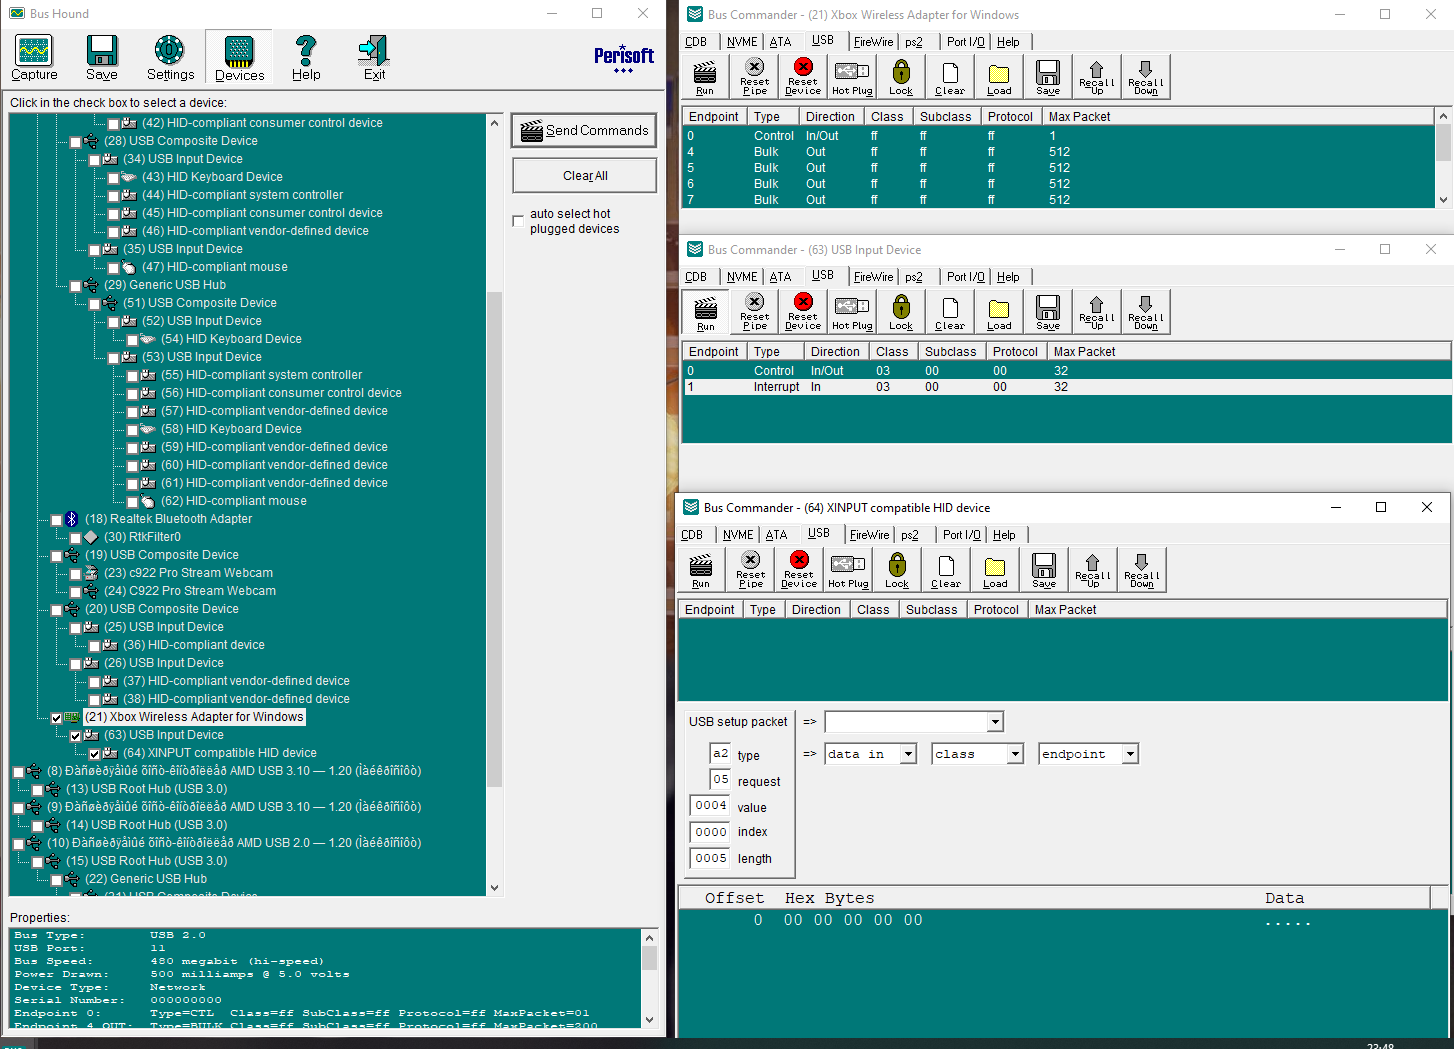Click the Send Commands button
The height and width of the screenshot is (1049, 1454).
click(x=585, y=130)
